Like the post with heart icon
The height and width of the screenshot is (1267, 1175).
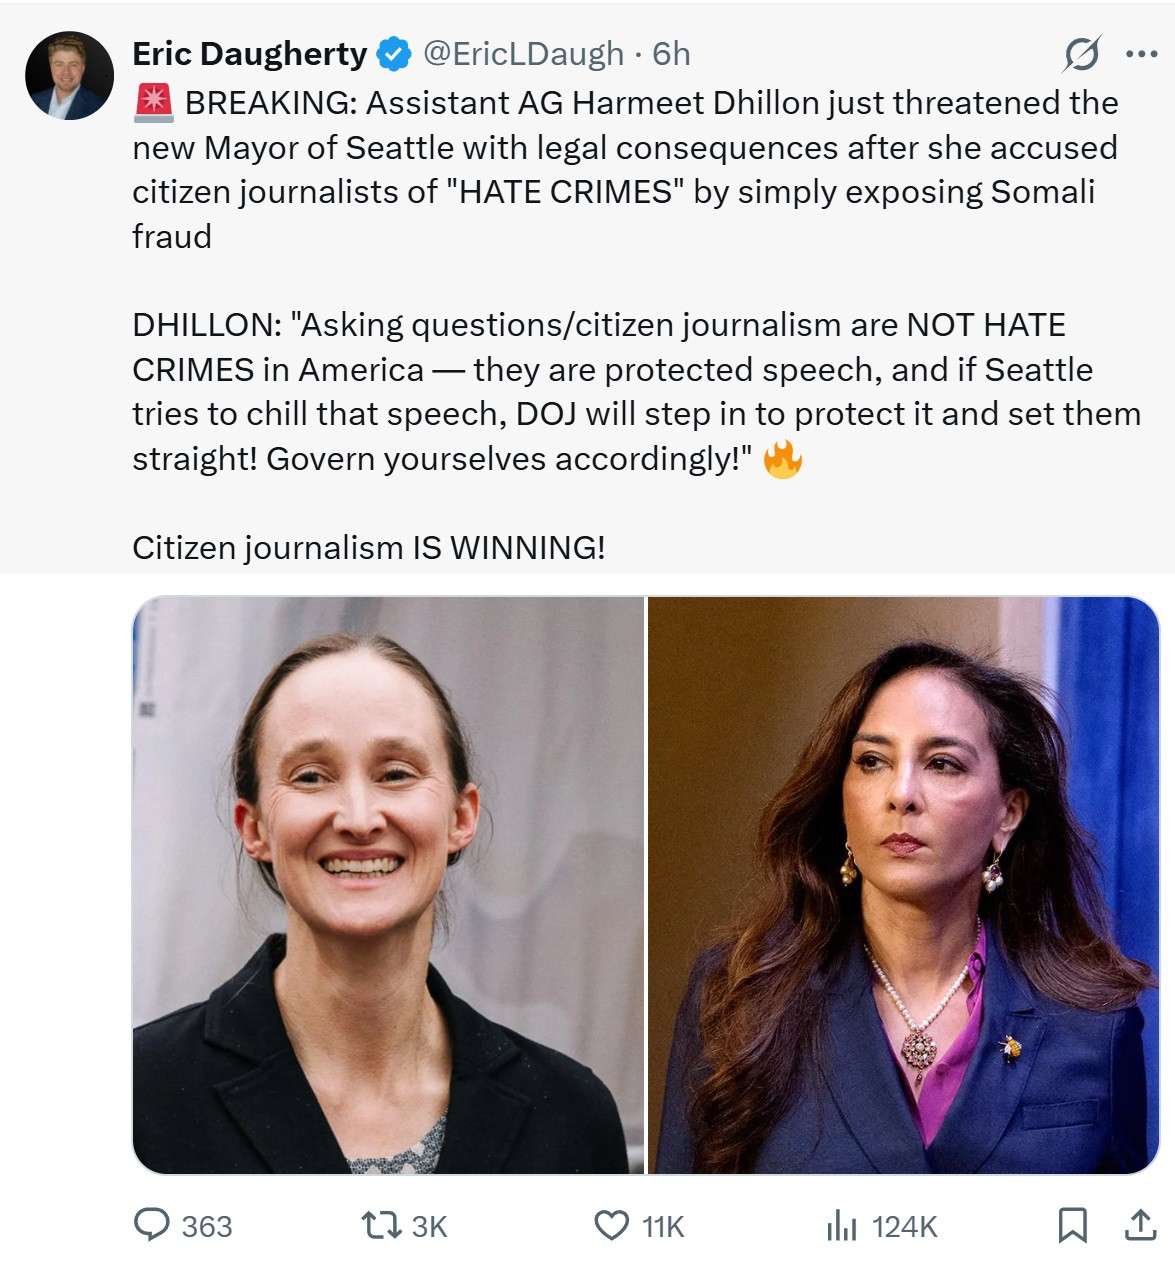click(x=612, y=1225)
